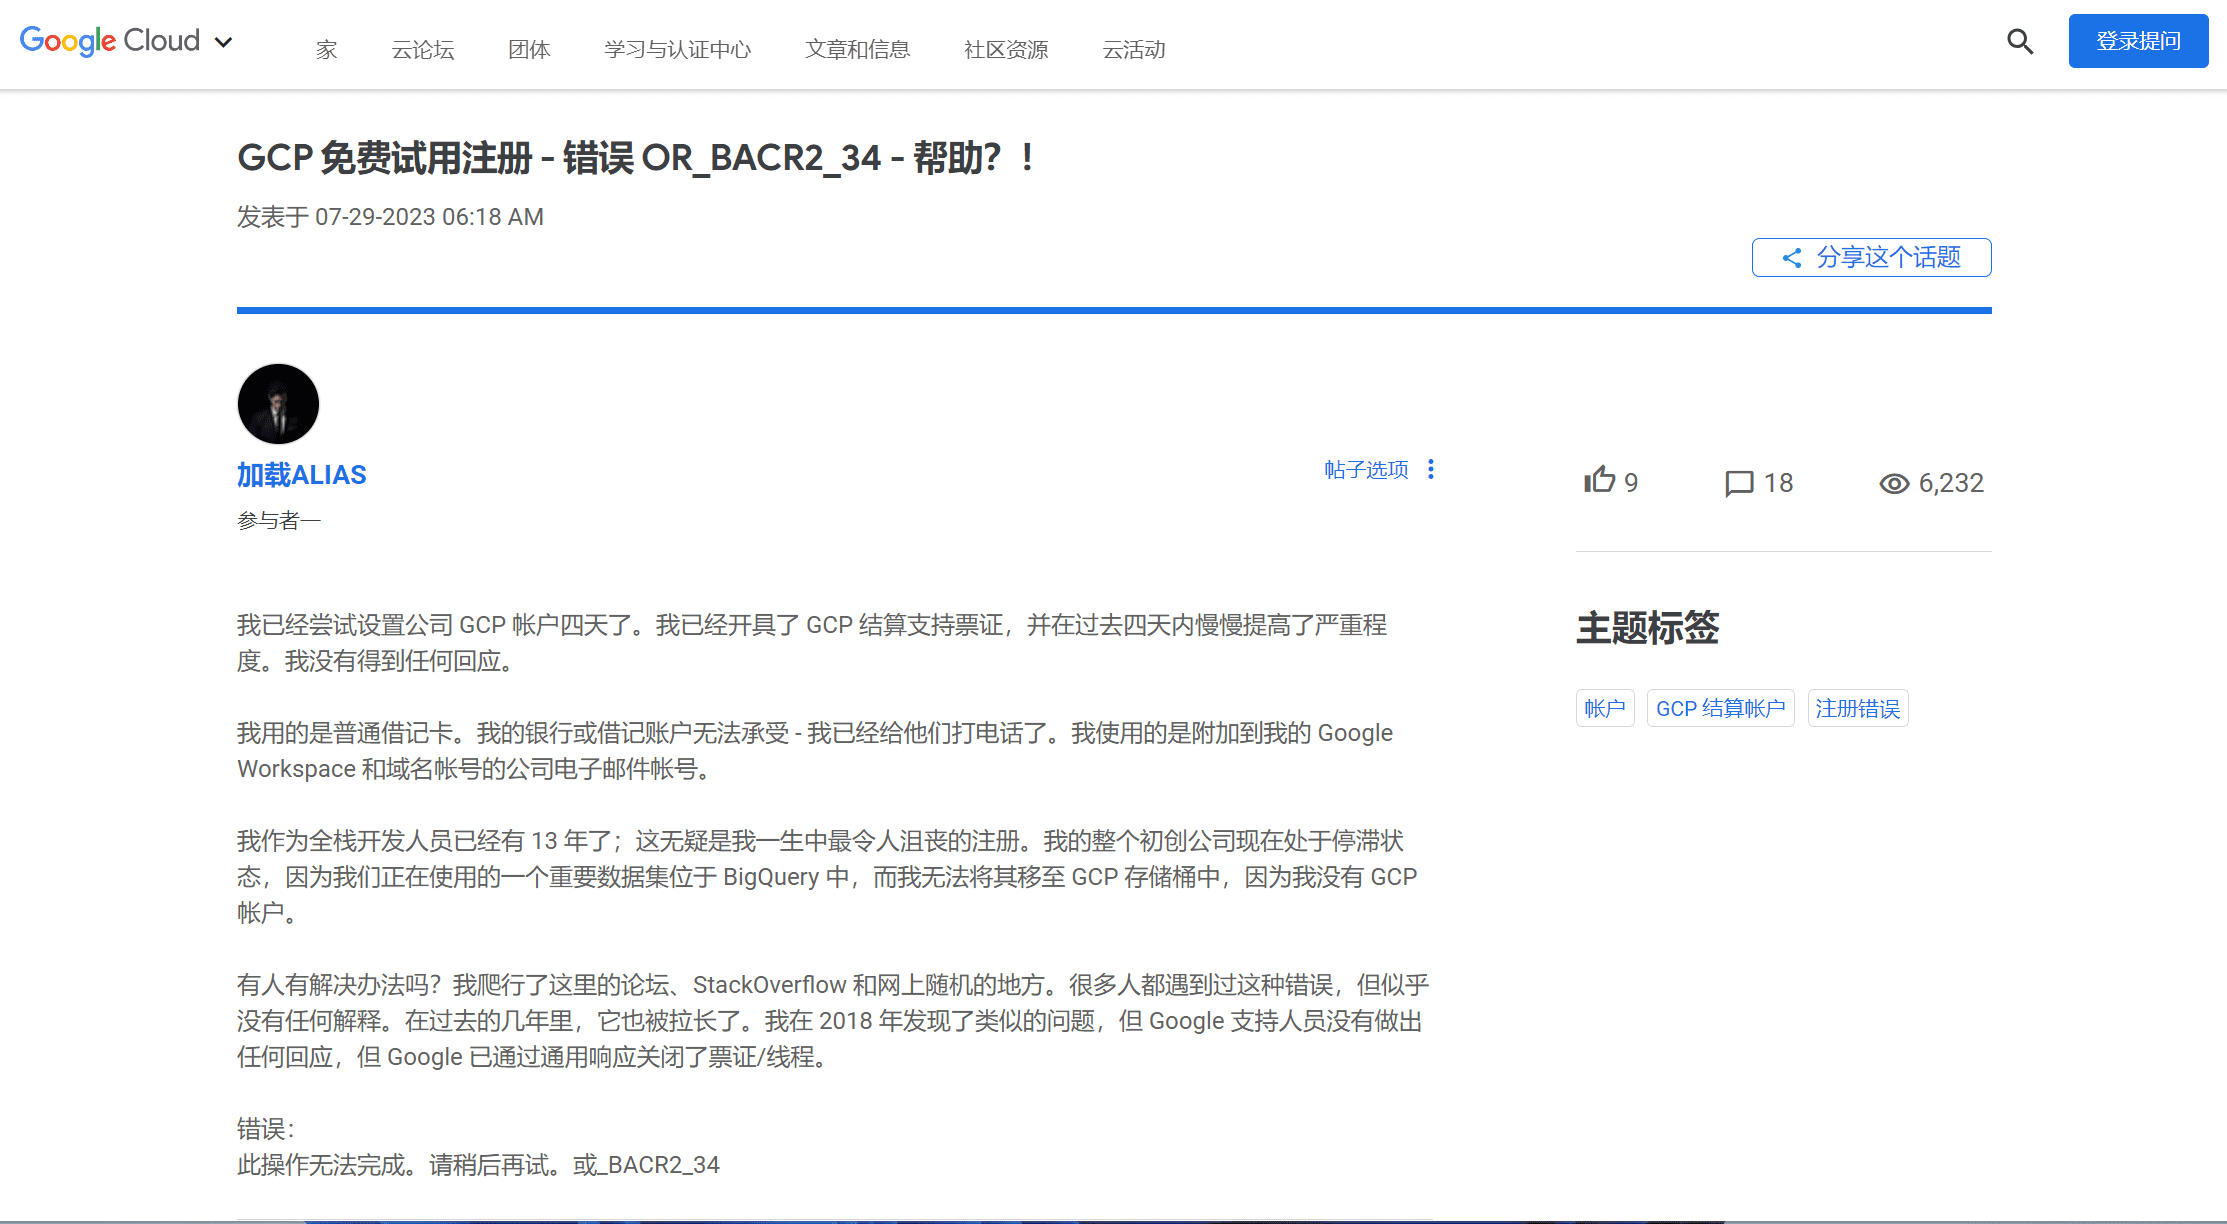Image resolution: width=2227 pixels, height=1224 pixels.
Task: Open the 加载ALIAS profile link
Action: point(301,474)
